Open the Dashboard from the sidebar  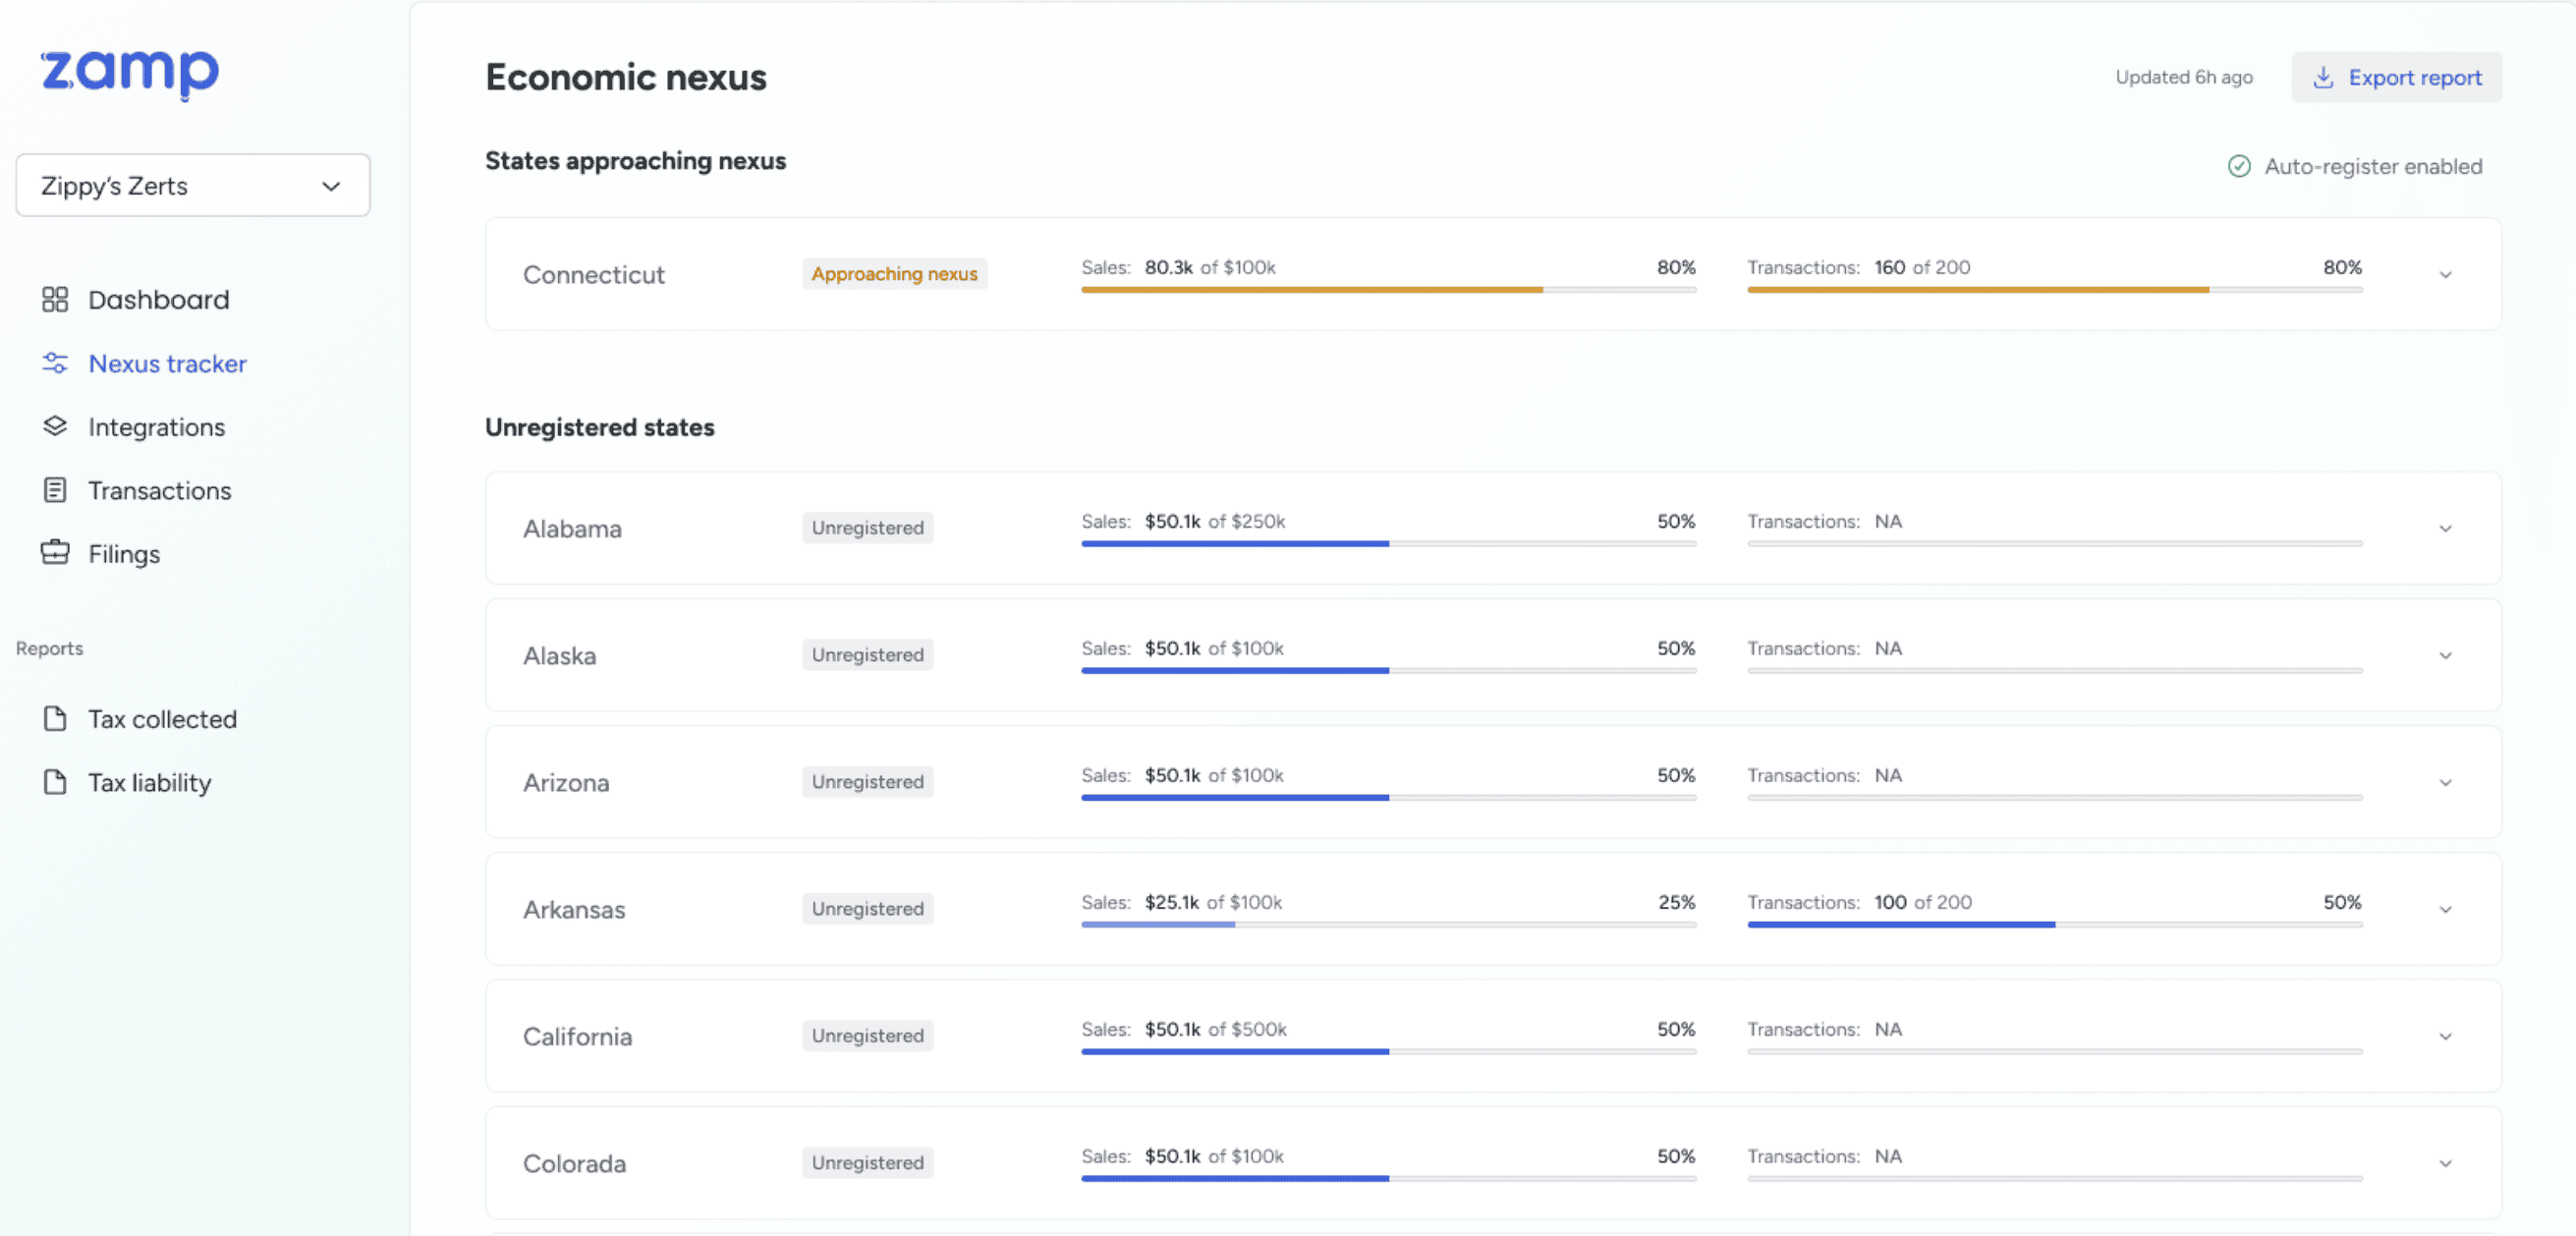click(x=57, y=299)
